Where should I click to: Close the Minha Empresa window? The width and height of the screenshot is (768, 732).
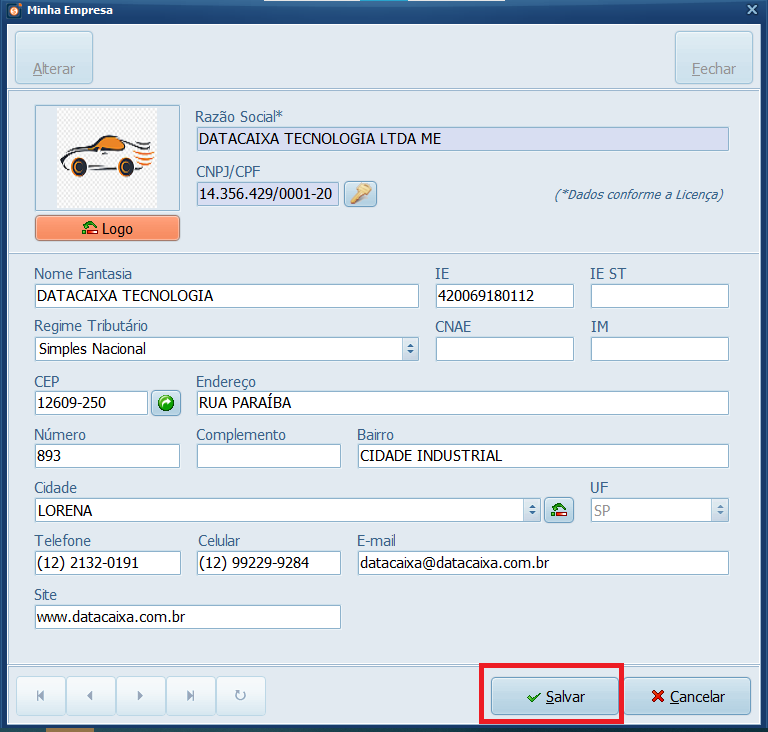tap(752, 10)
